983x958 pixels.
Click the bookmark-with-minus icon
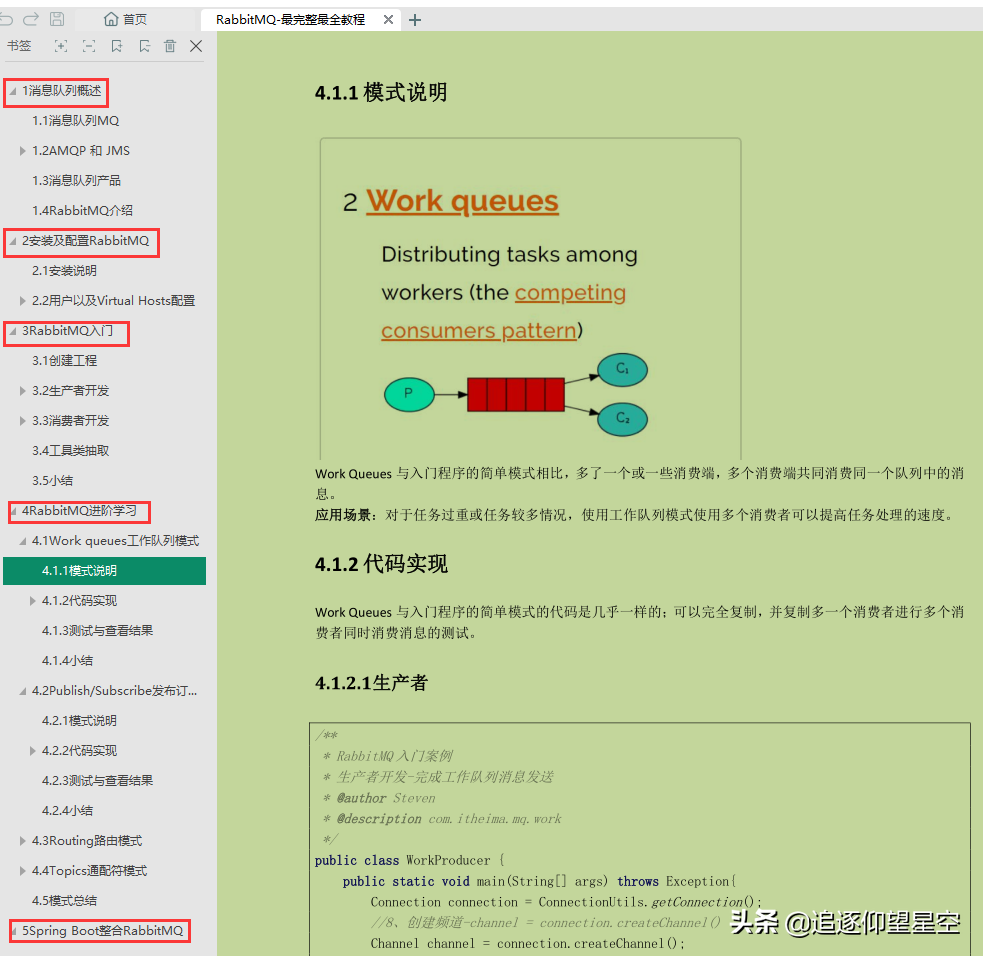coord(144,46)
